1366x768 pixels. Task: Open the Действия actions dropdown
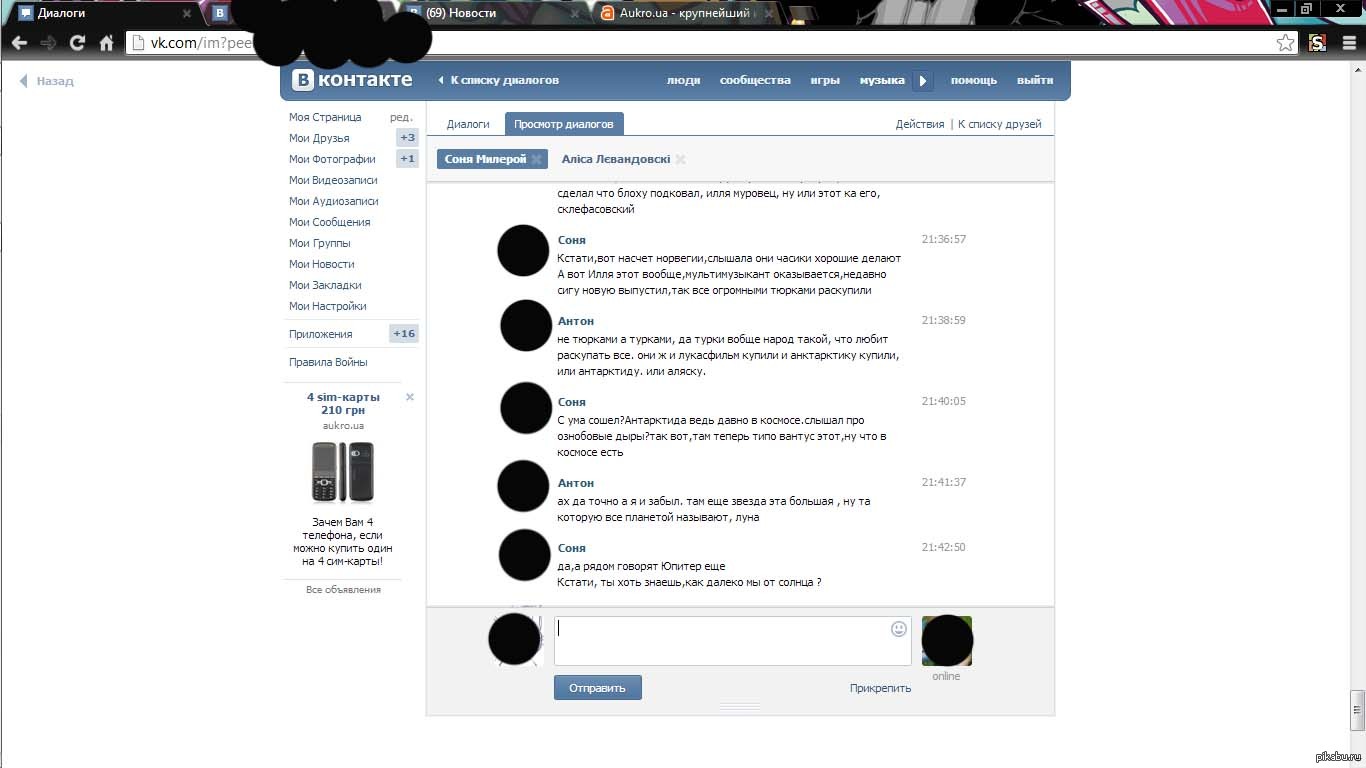pos(920,124)
